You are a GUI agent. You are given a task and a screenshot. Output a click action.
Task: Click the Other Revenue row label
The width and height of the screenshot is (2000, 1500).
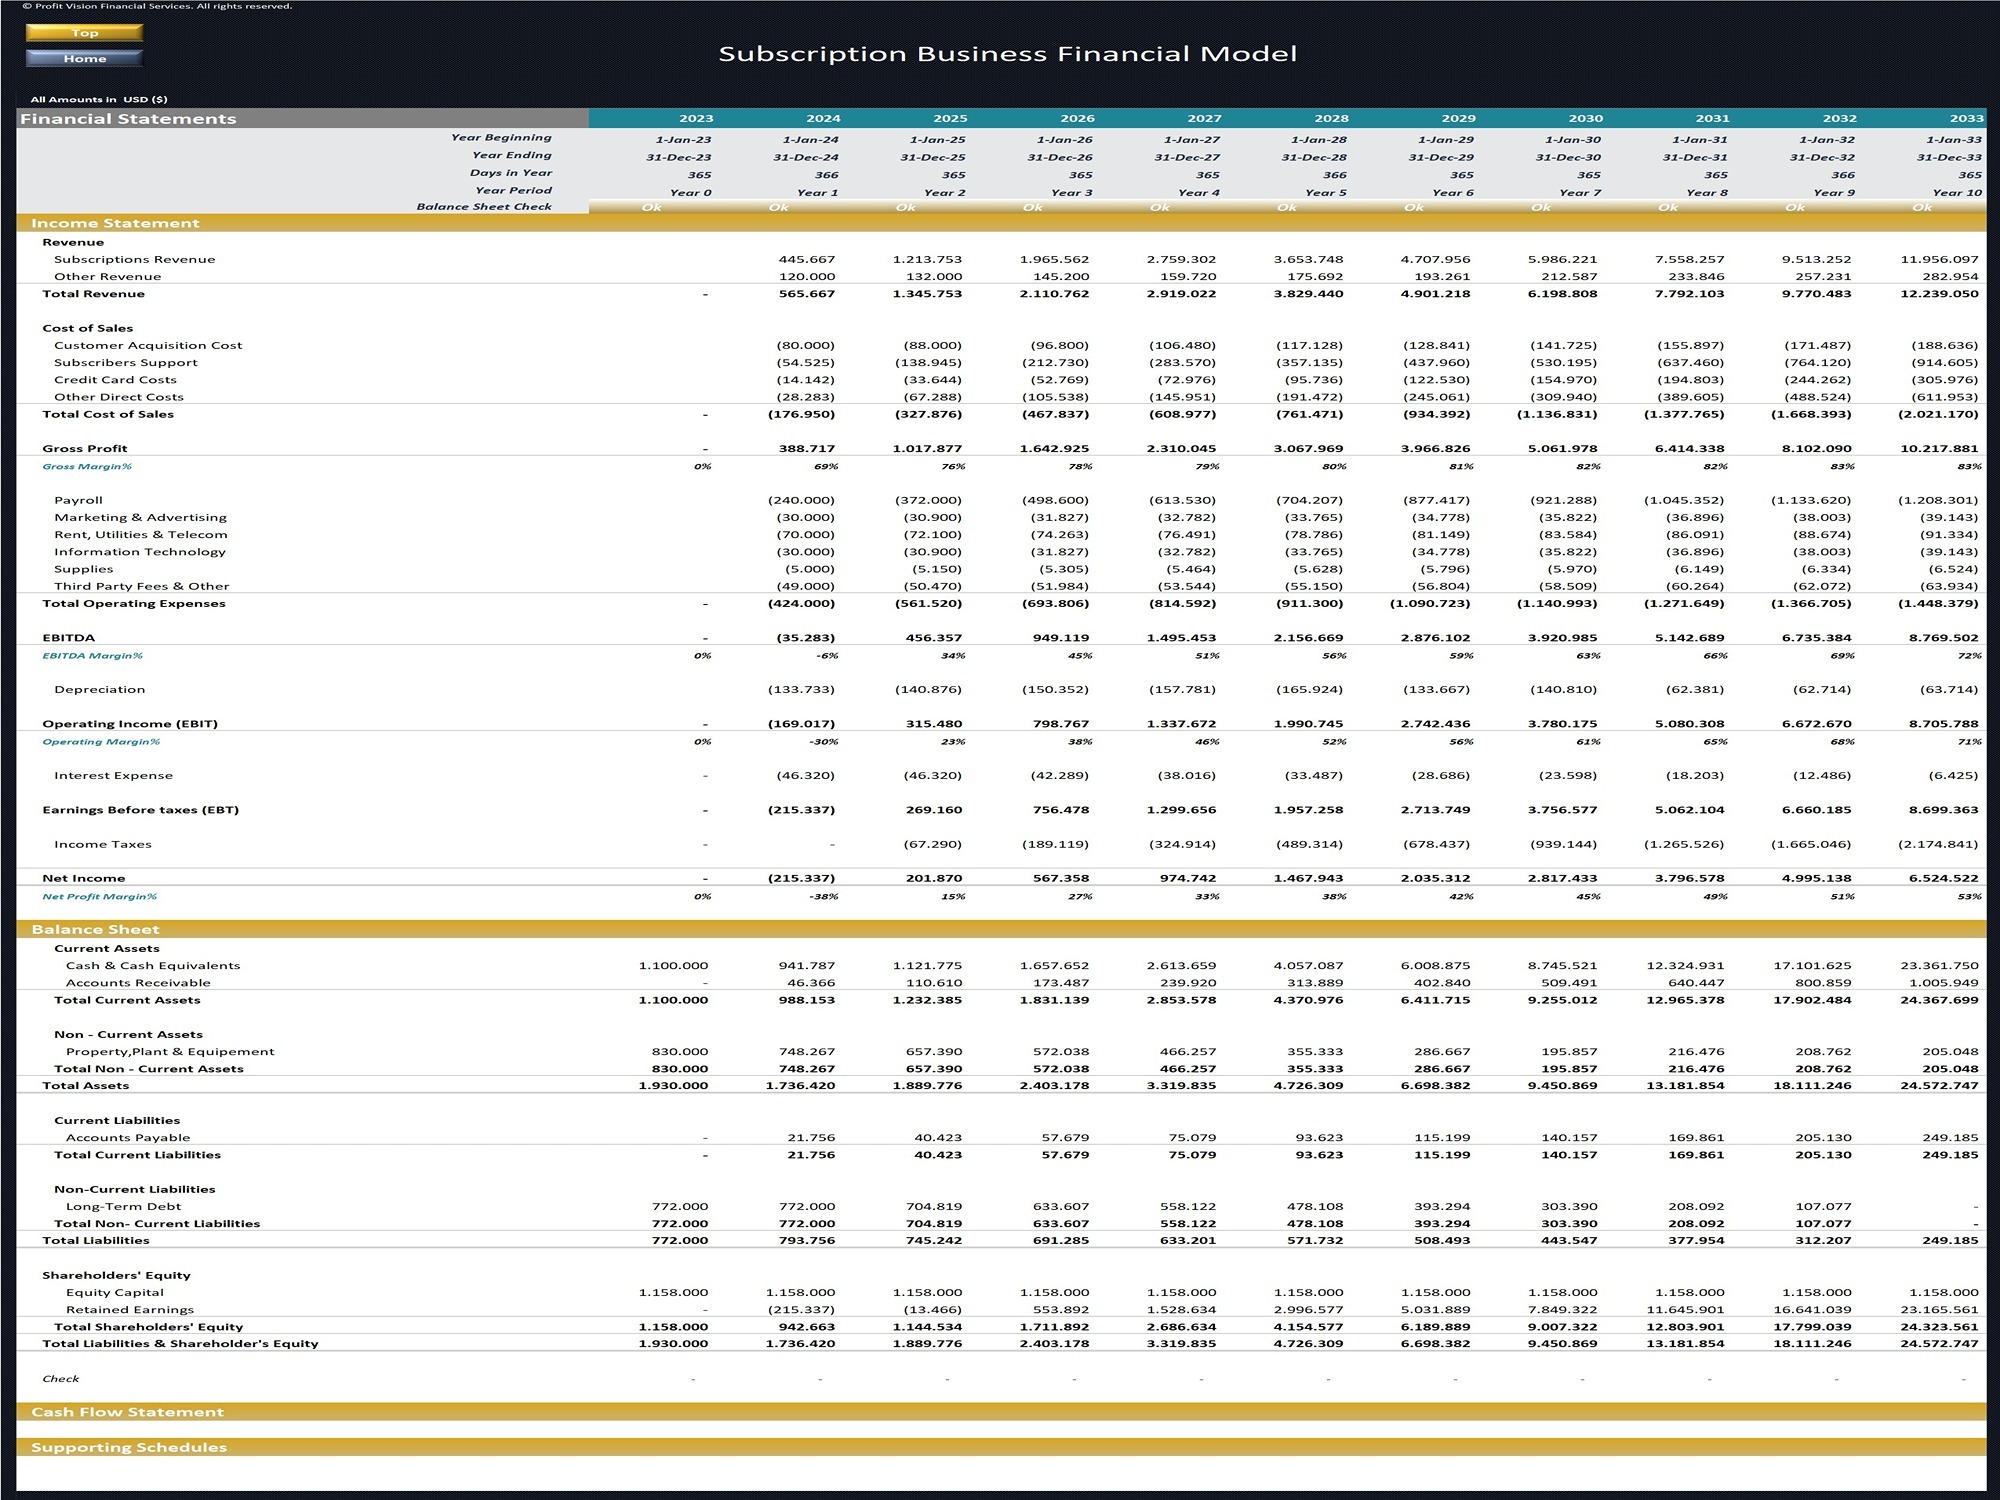(x=107, y=277)
